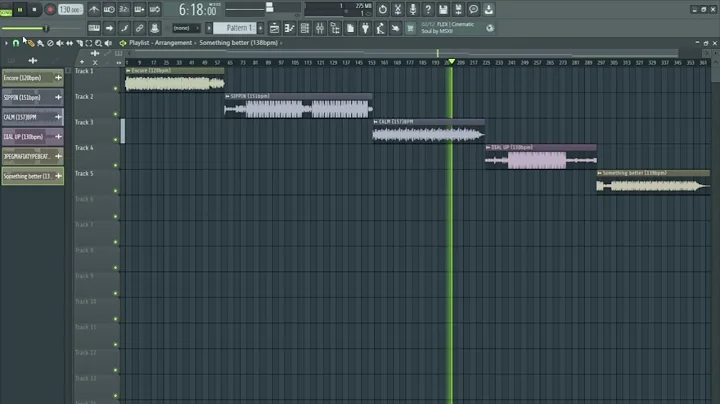Open the undo history icon
Viewport: 720px width, 404px height.
[x=382, y=9]
